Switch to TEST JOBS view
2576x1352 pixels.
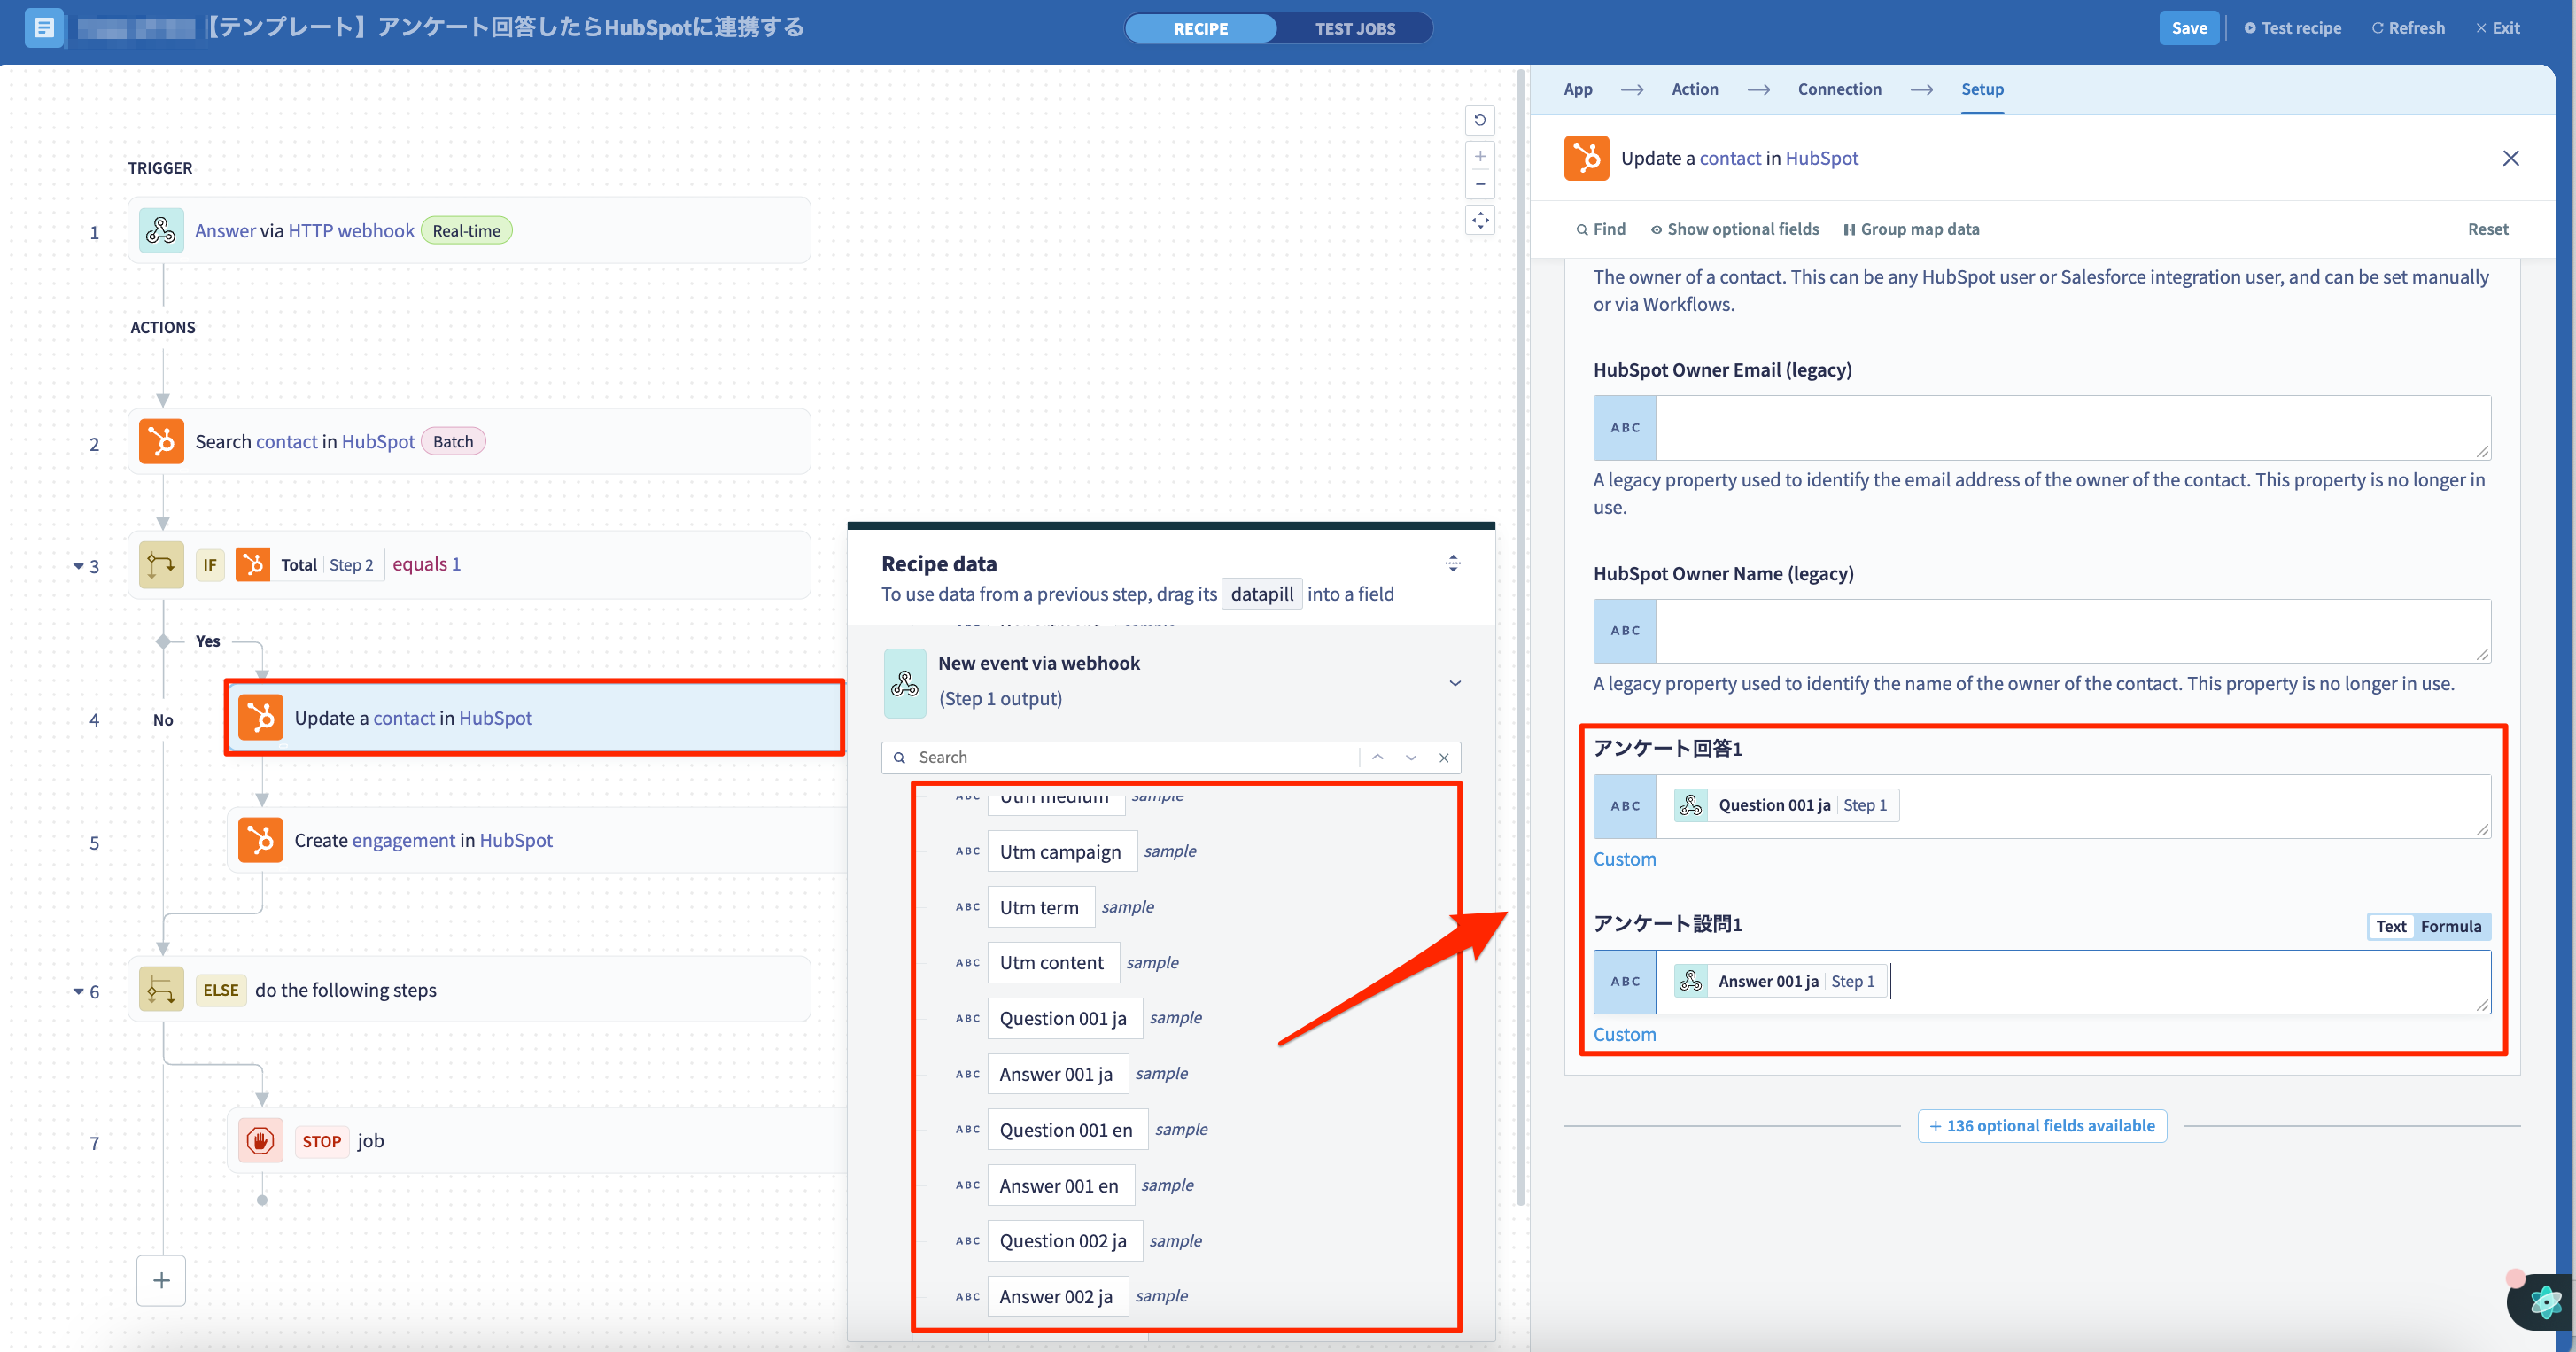pos(1355,28)
